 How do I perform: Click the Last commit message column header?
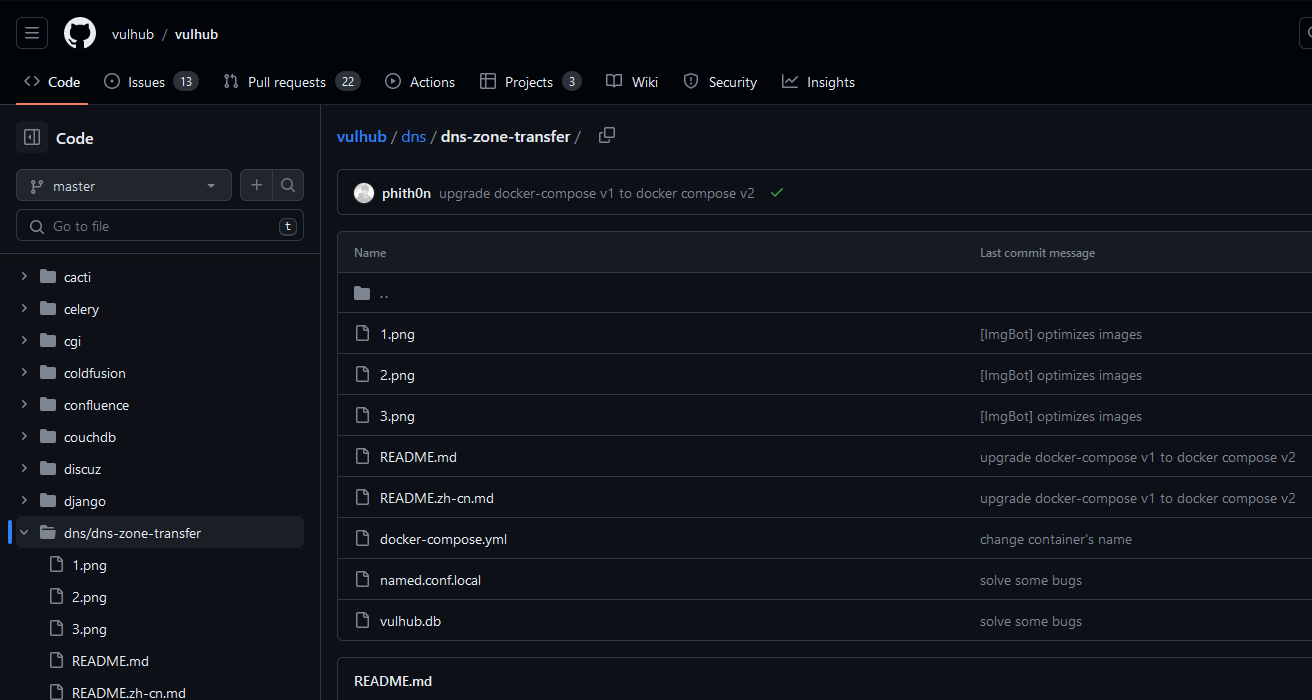1037,253
